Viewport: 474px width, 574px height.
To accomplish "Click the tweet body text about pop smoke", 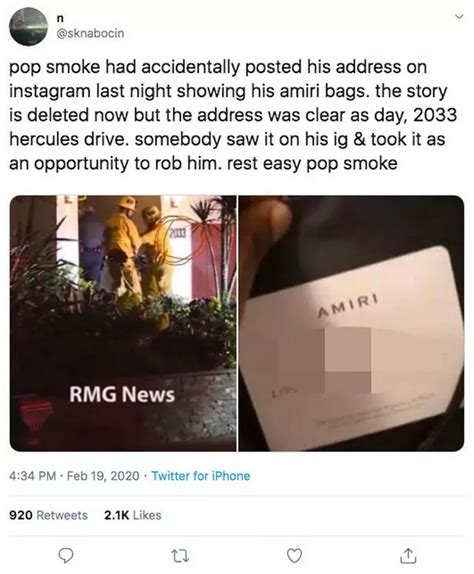I will (233, 115).
